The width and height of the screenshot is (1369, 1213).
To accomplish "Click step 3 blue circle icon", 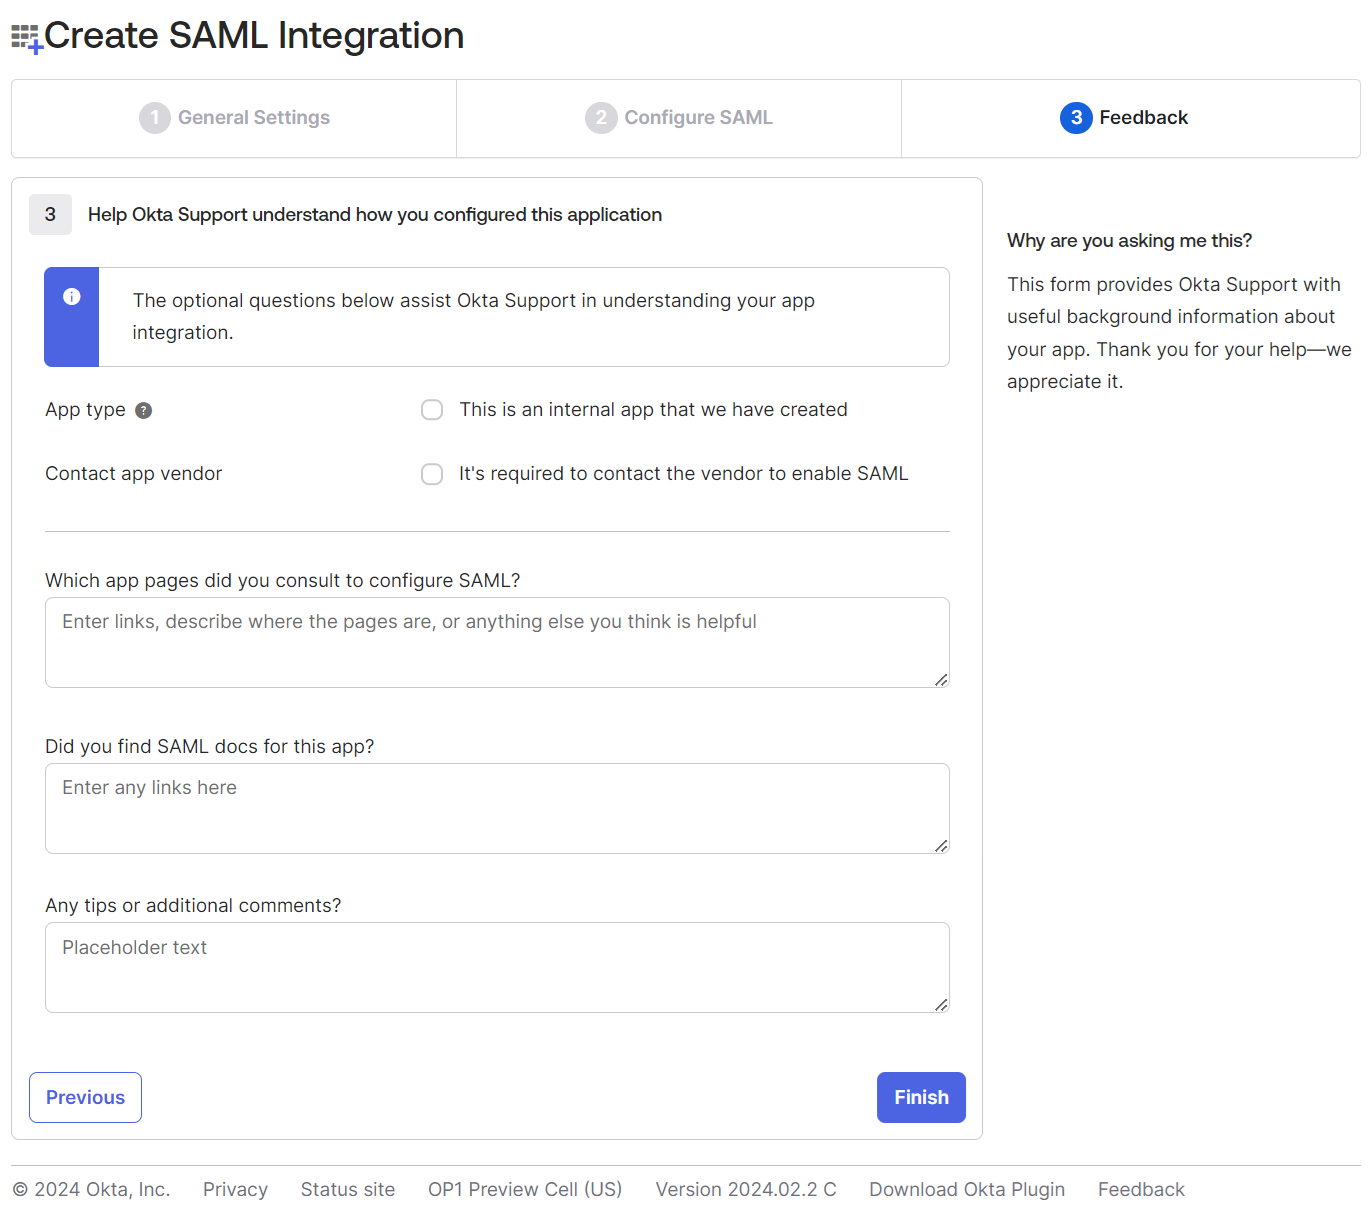I will pos(1075,118).
